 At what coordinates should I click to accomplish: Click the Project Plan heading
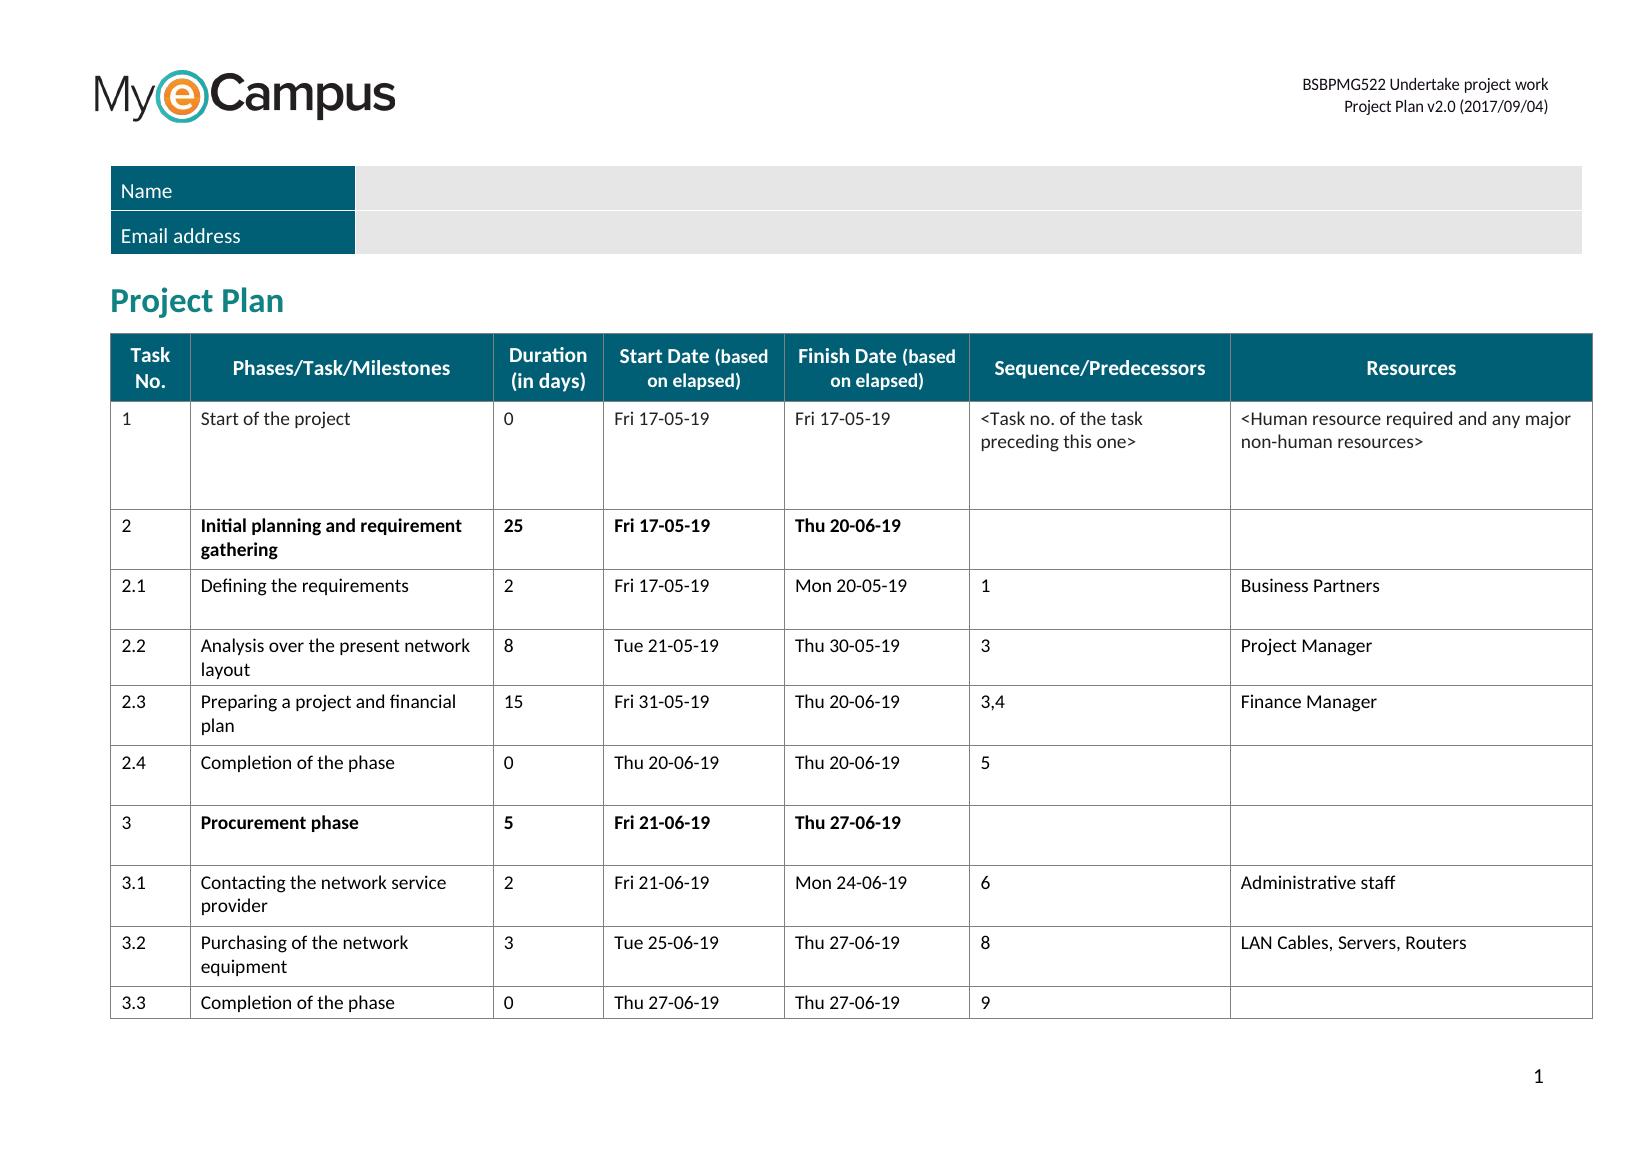(197, 301)
